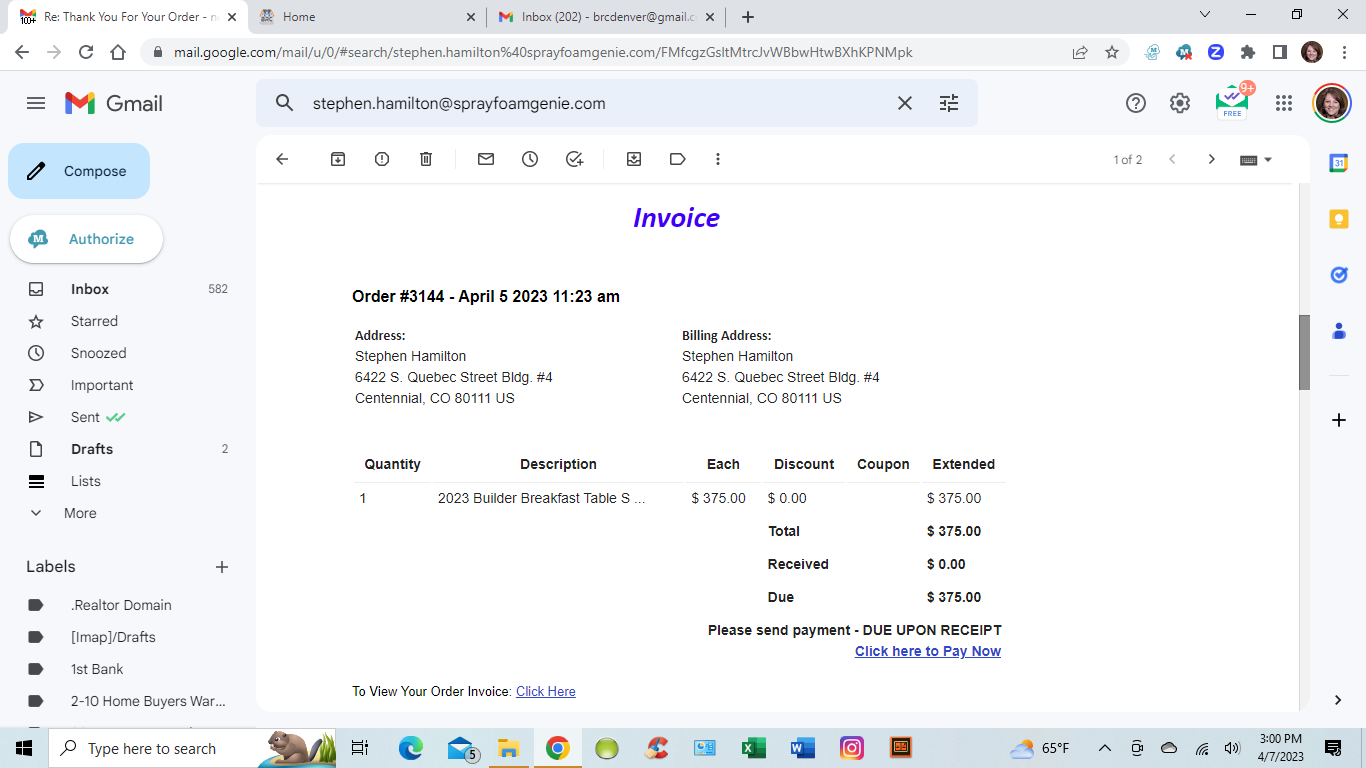The height and width of the screenshot is (768, 1366).
Task: Open the Google apps grid
Action: 1284,103
